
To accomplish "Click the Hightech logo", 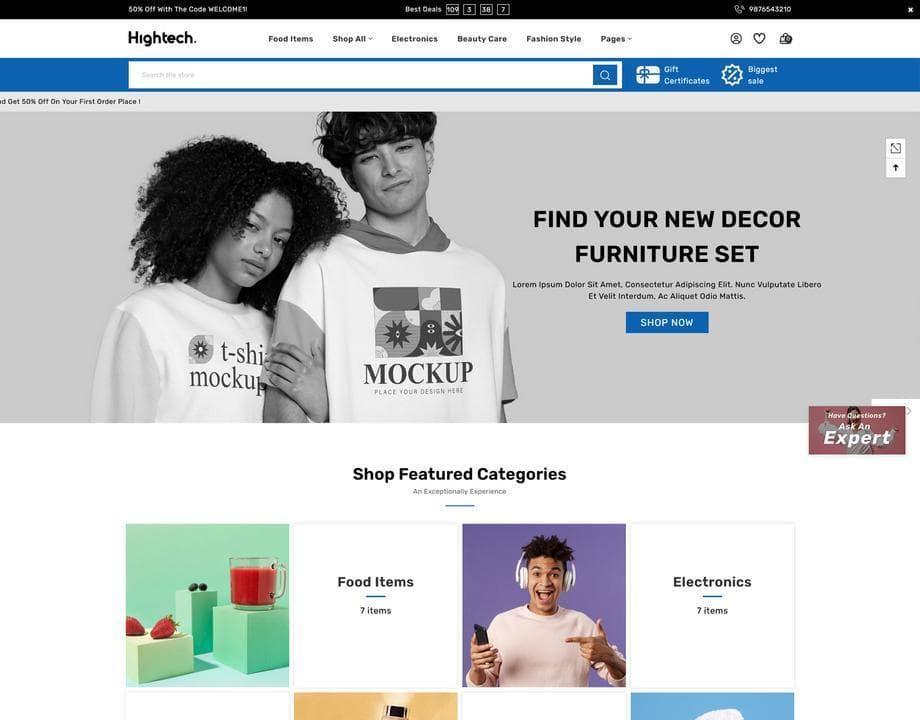I will (162, 38).
